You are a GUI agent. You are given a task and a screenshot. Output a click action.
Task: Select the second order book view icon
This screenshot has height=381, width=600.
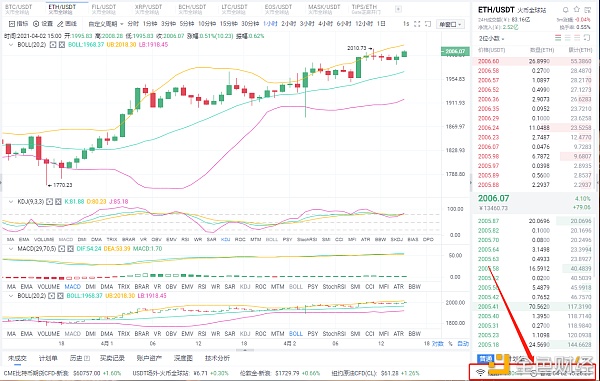(x=567, y=38)
